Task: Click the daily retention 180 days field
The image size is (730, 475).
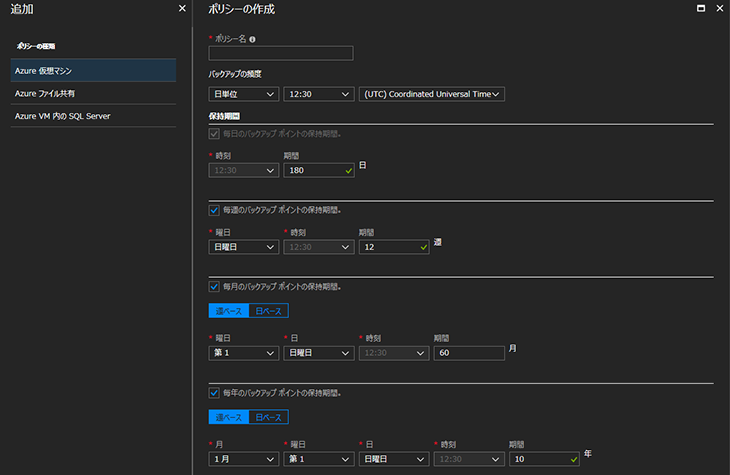Action: click(318, 170)
